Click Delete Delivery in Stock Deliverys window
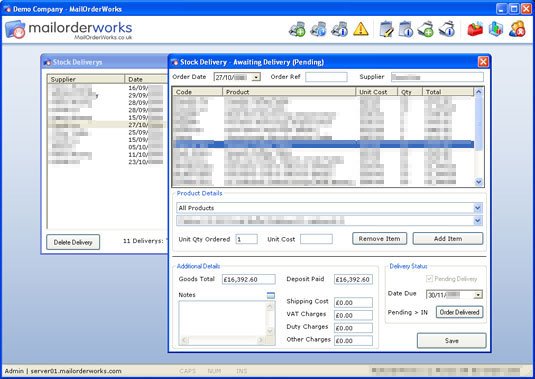 coord(73,242)
